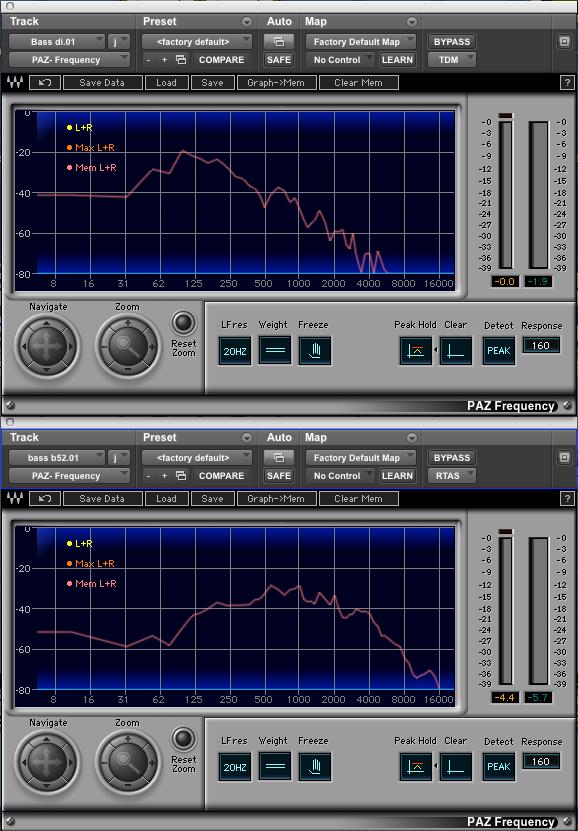Click preset copy icon in bass b52.01 window

[x=181, y=476]
